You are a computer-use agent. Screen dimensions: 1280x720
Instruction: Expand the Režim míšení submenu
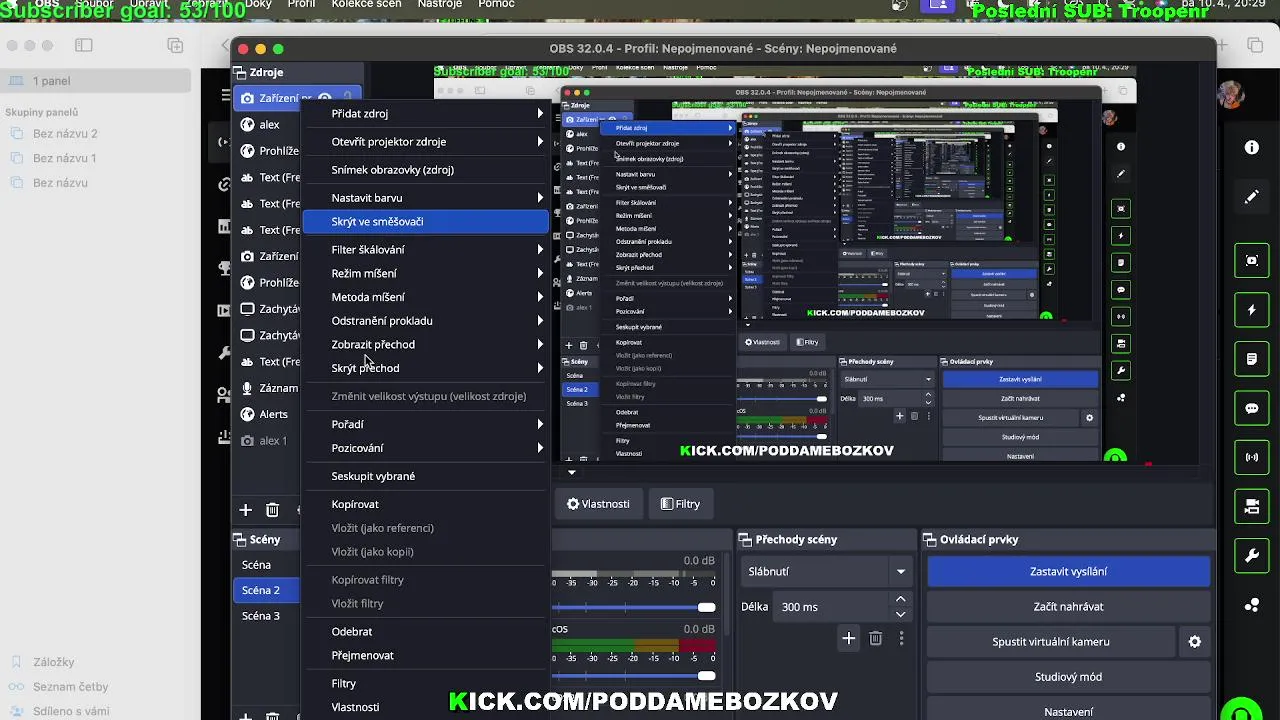pos(425,273)
